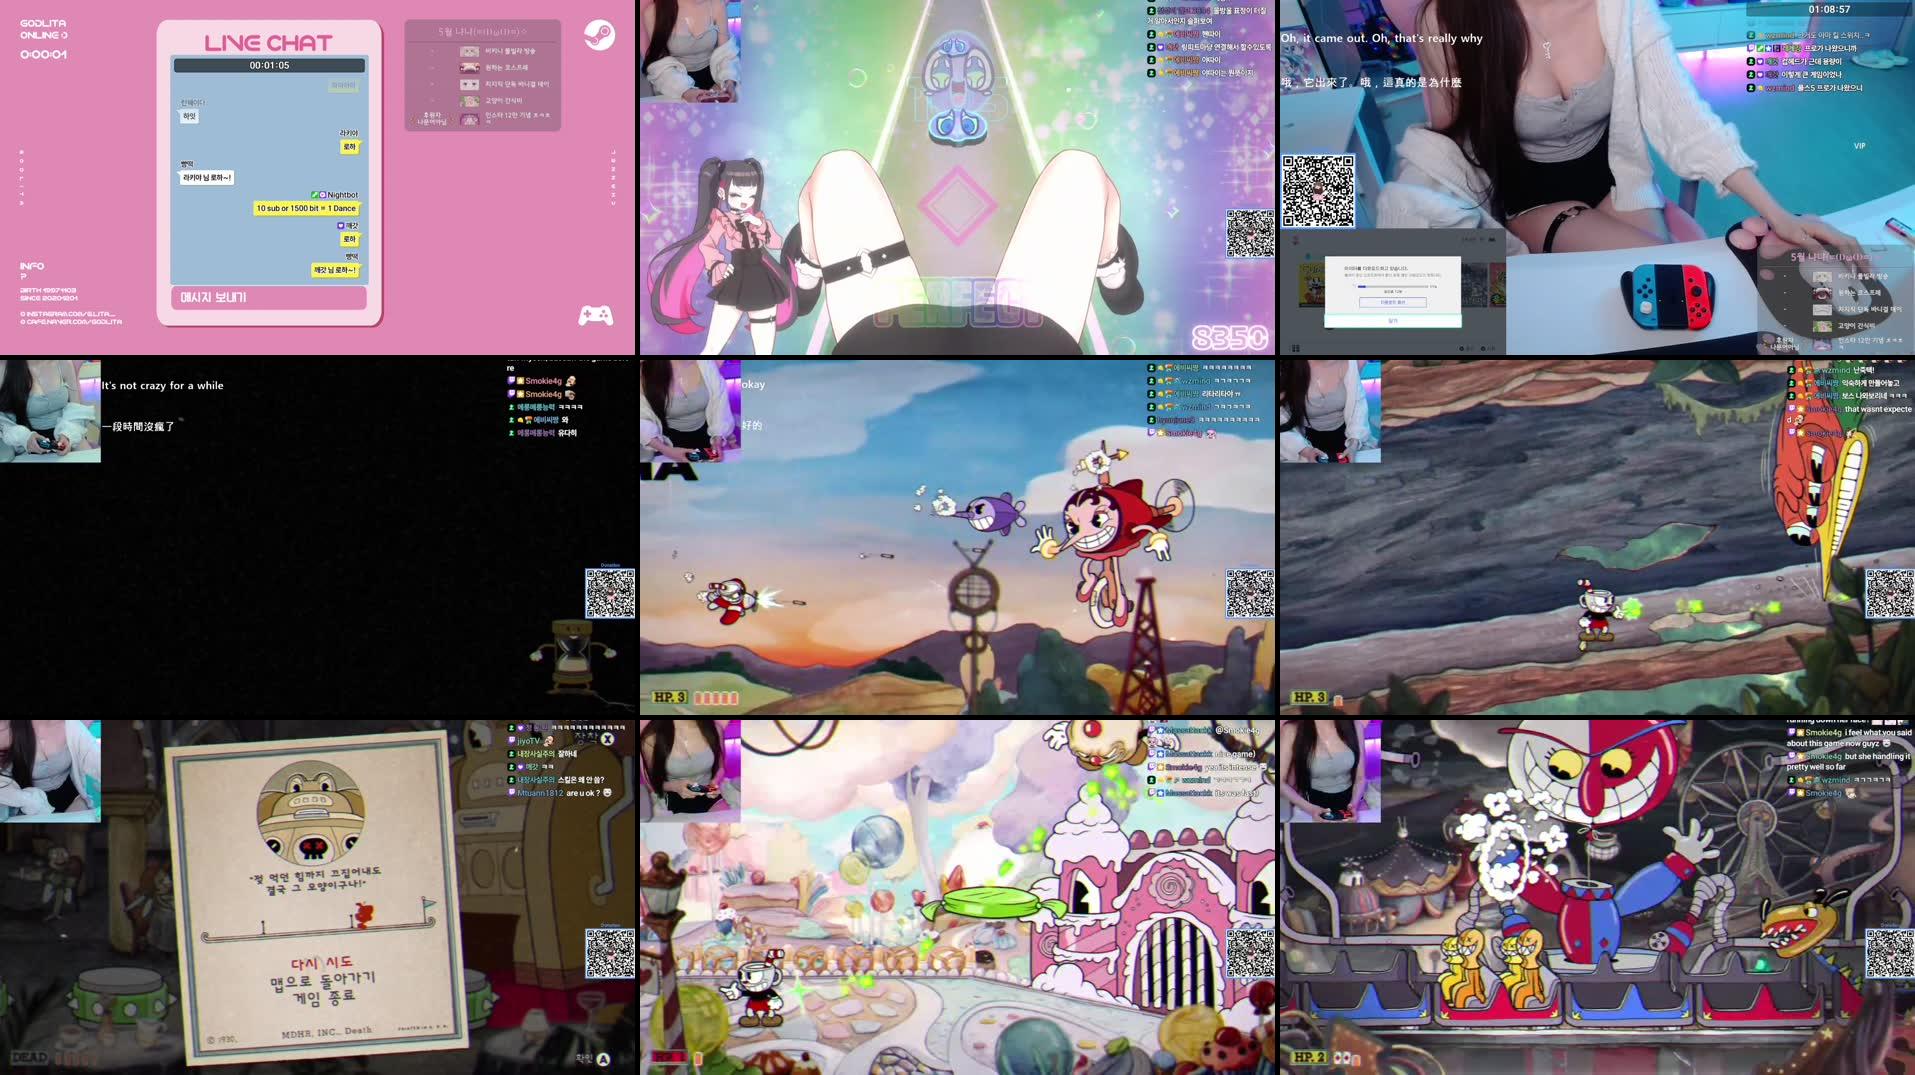
Task: Click the "It's not crazy for a while" subtitle
Action: click(x=162, y=385)
